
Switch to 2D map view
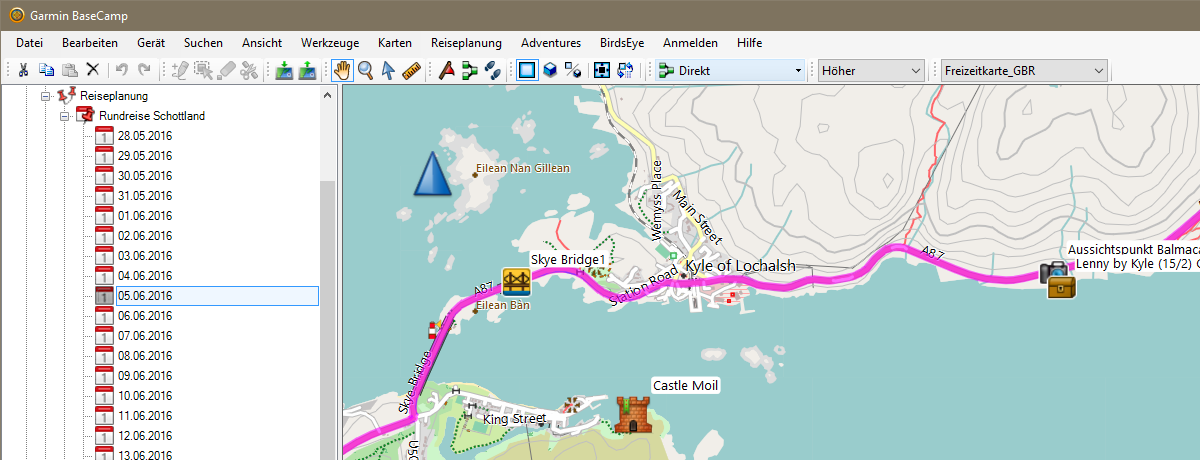(527, 70)
